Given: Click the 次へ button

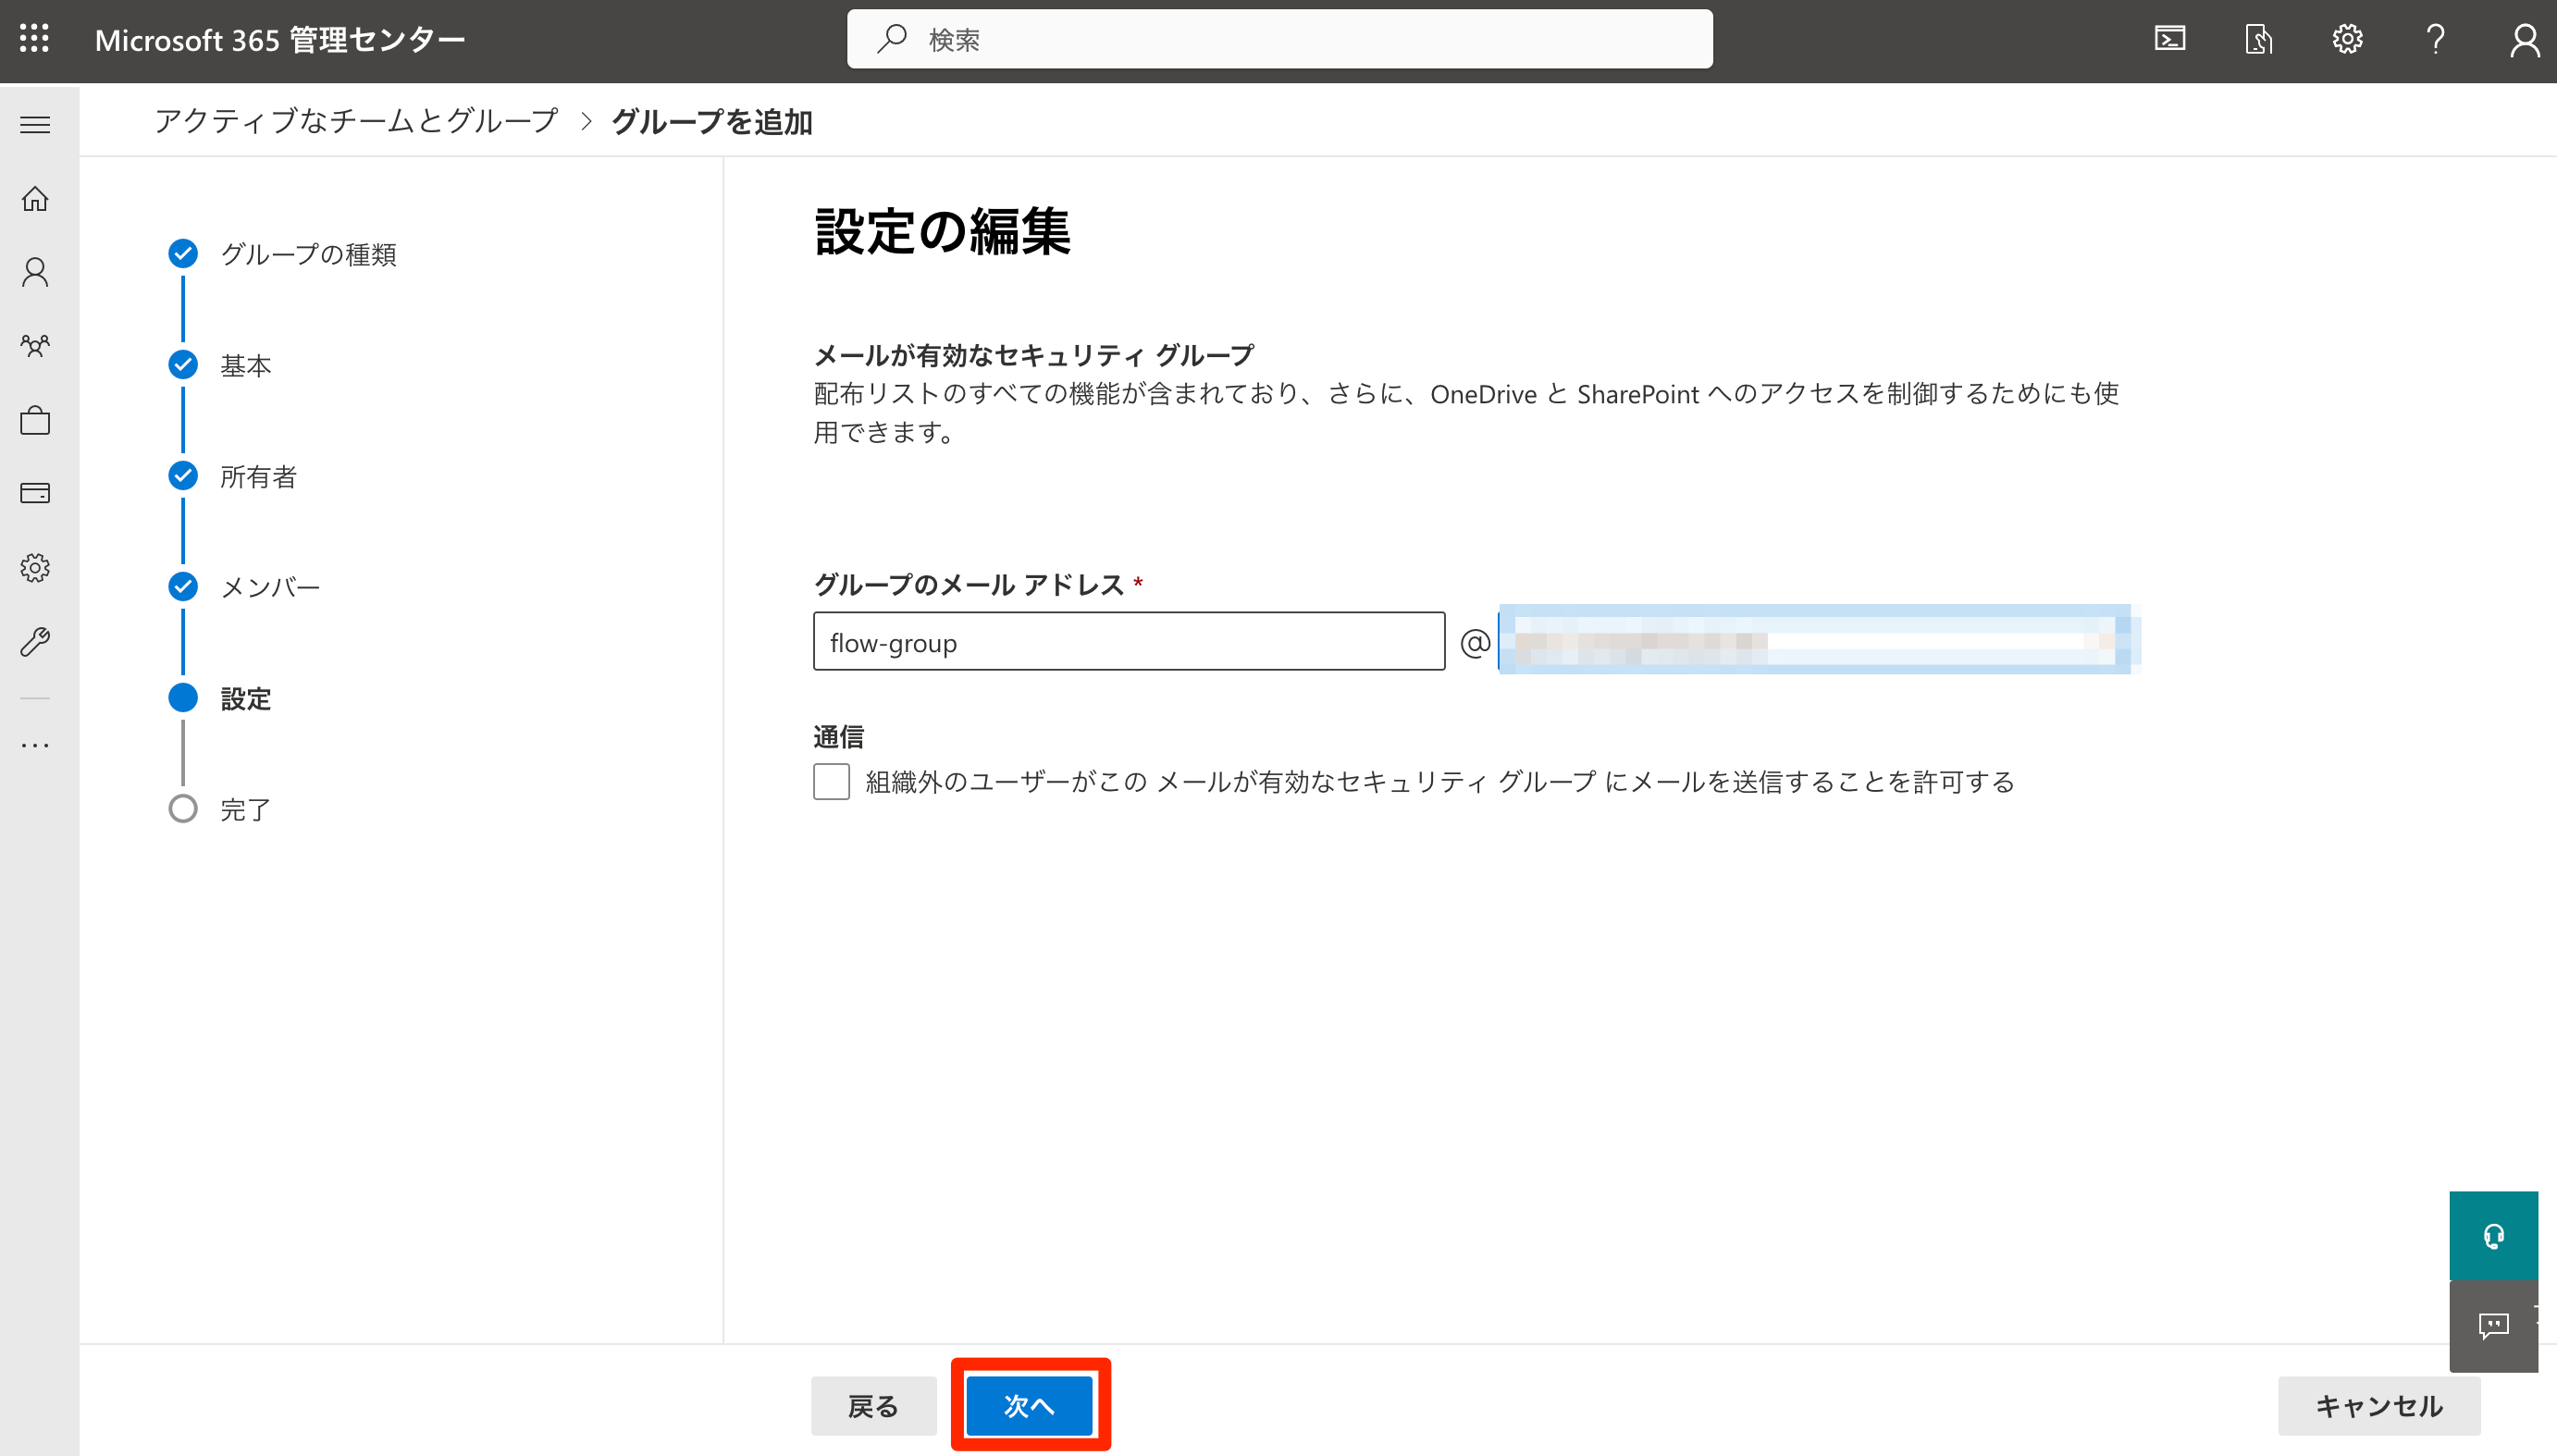Looking at the screenshot, I should [1029, 1406].
